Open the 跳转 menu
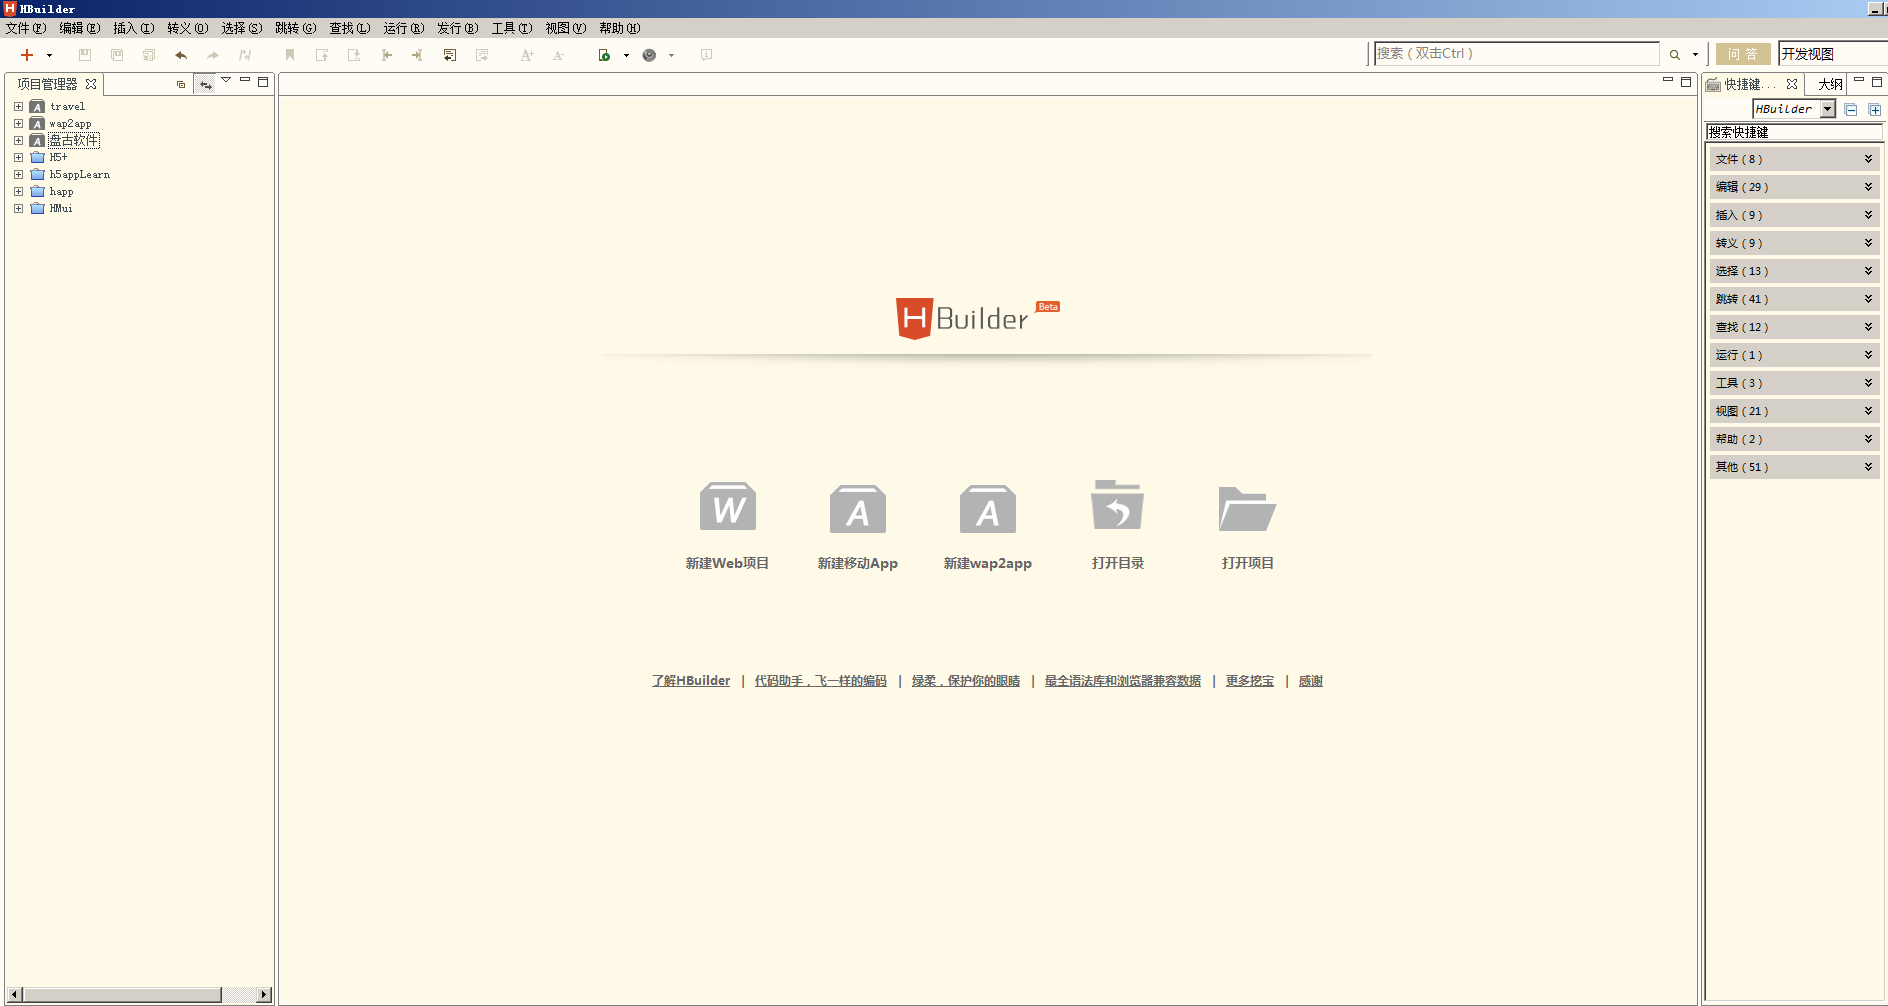Image resolution: width=1888 pixels, height=1006 pixels. 296,28
